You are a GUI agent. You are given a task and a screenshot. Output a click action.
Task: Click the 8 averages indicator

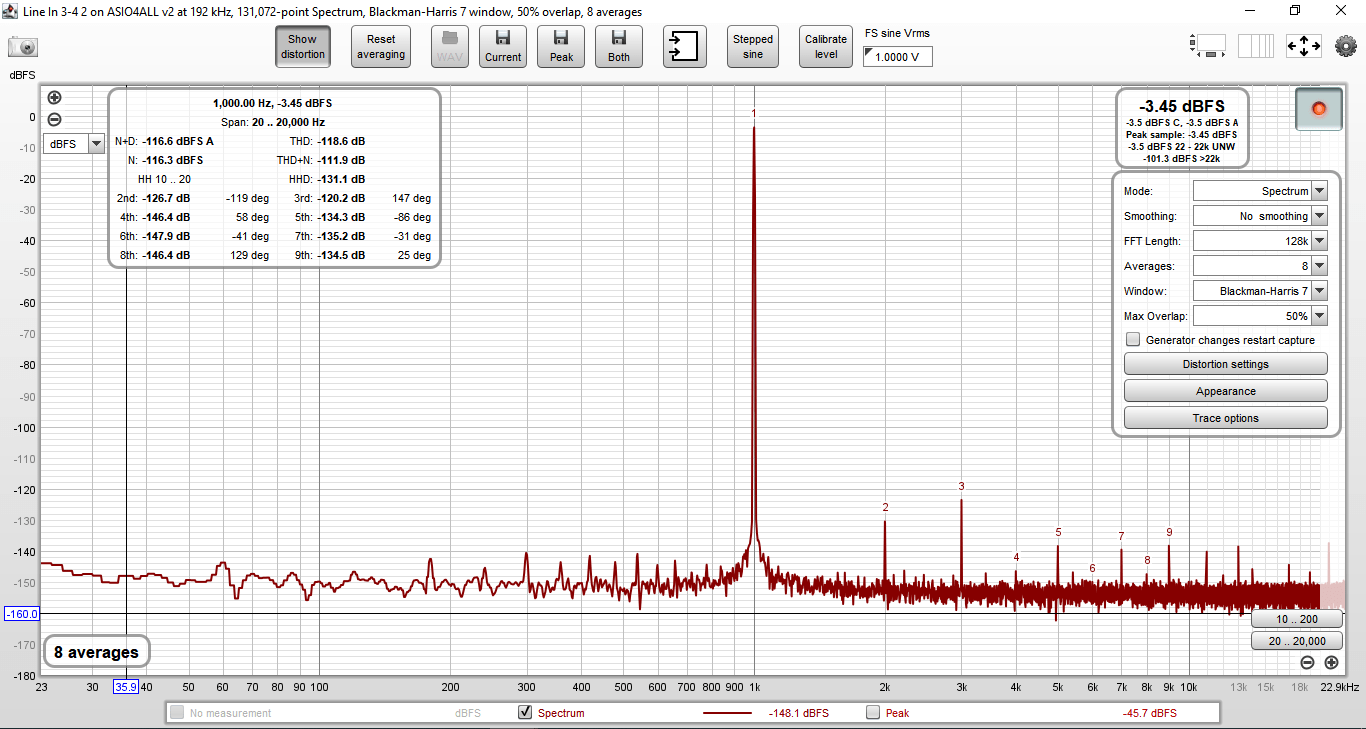pos(96,652)
